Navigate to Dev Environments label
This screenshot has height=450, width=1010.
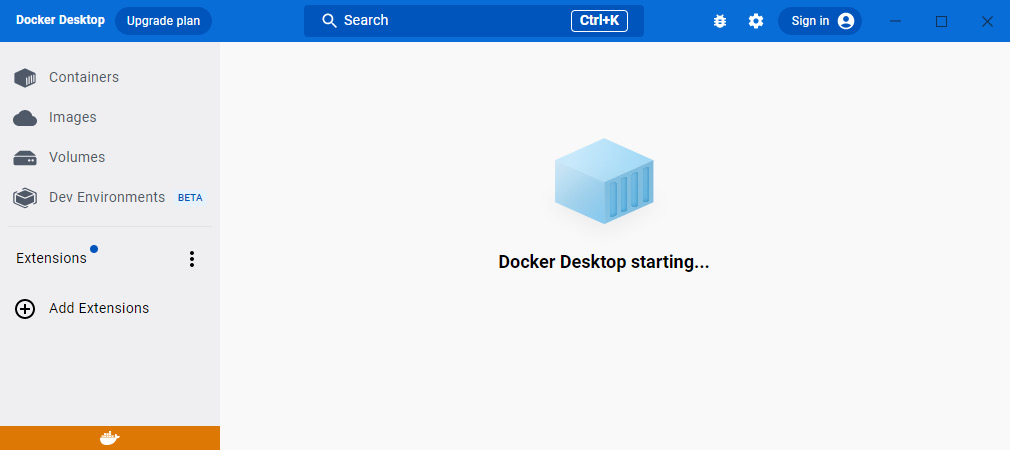click(x=107, y=197)
